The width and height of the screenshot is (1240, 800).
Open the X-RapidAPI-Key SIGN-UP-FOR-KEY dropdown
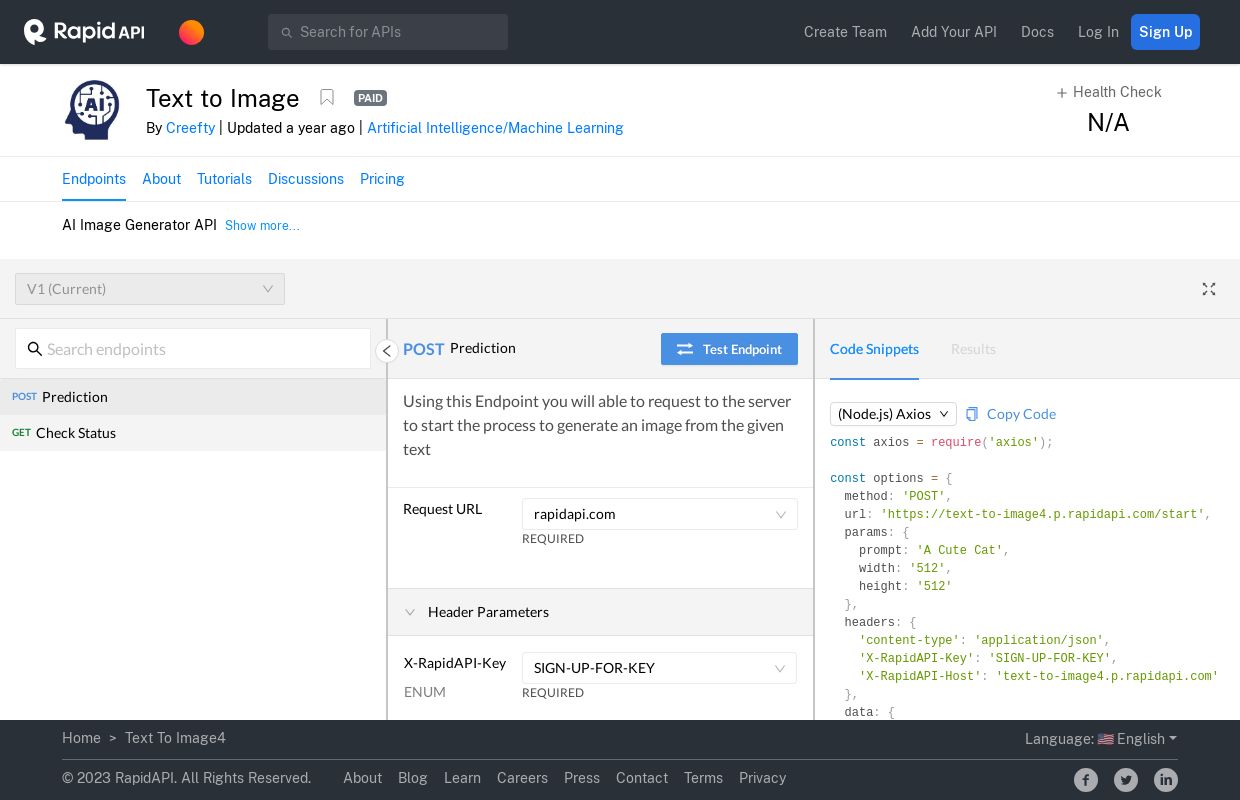pyautogui.click(x=659, y=668)
